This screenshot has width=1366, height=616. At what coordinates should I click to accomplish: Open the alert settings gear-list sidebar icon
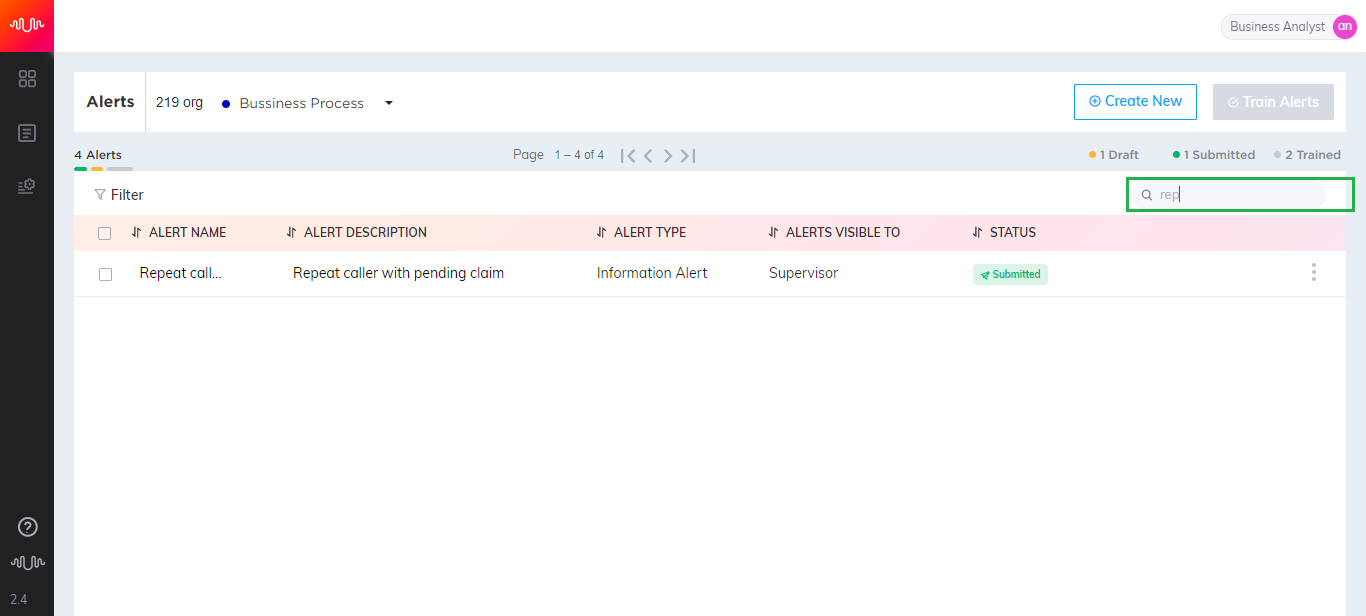click(27, 186)
